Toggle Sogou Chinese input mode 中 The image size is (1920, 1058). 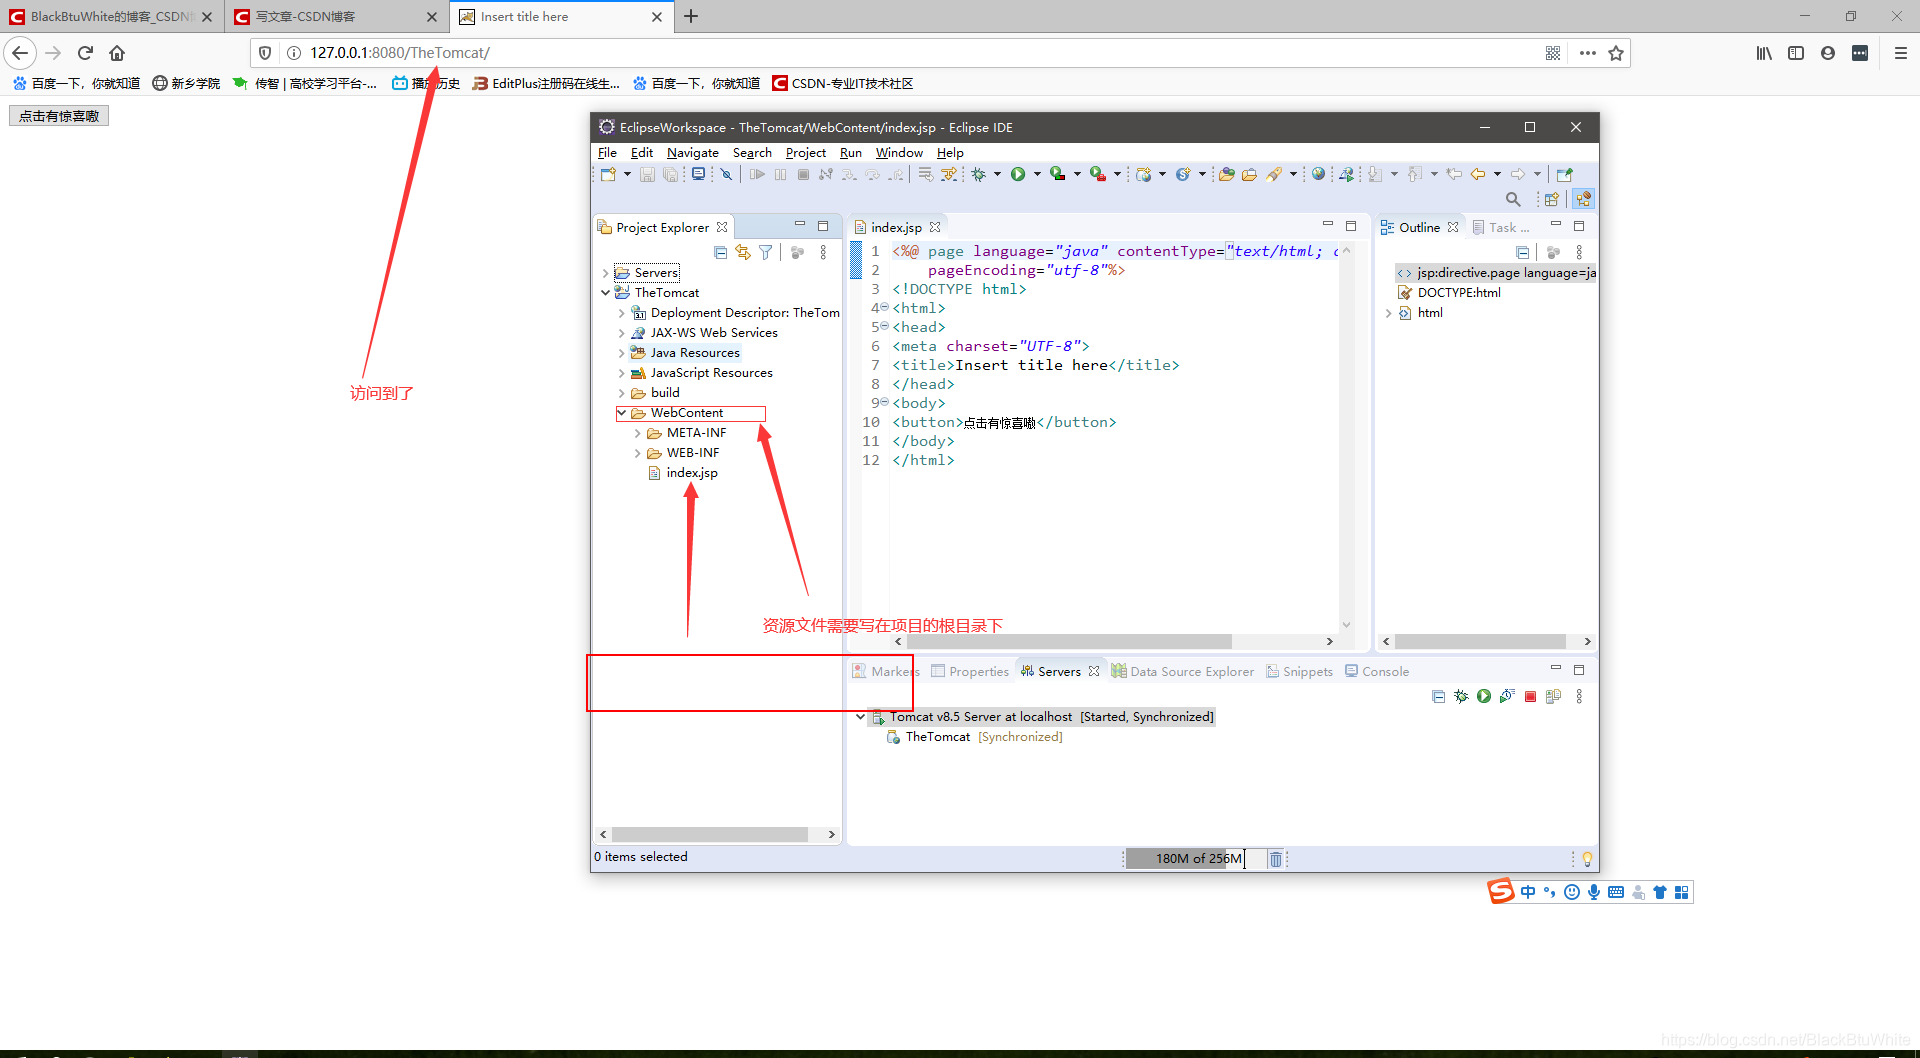click(x=1528, y=892)
